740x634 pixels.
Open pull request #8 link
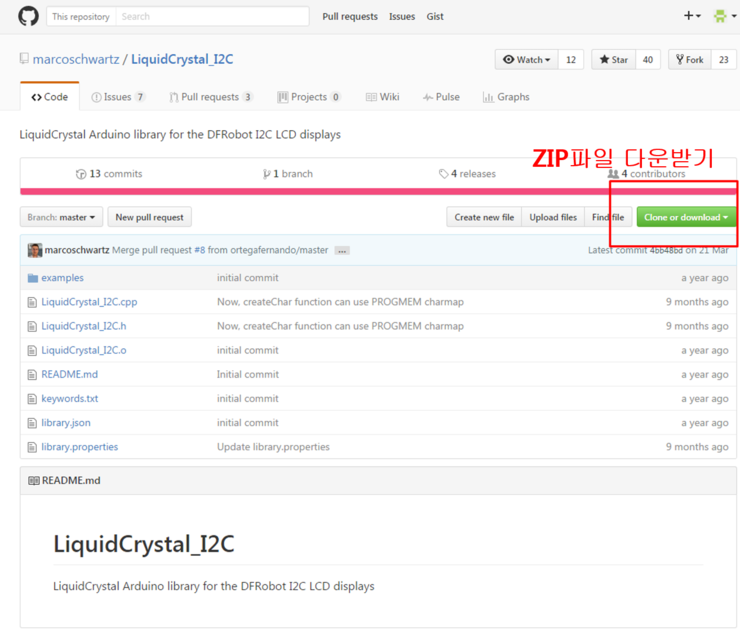(x=200, y=250)
